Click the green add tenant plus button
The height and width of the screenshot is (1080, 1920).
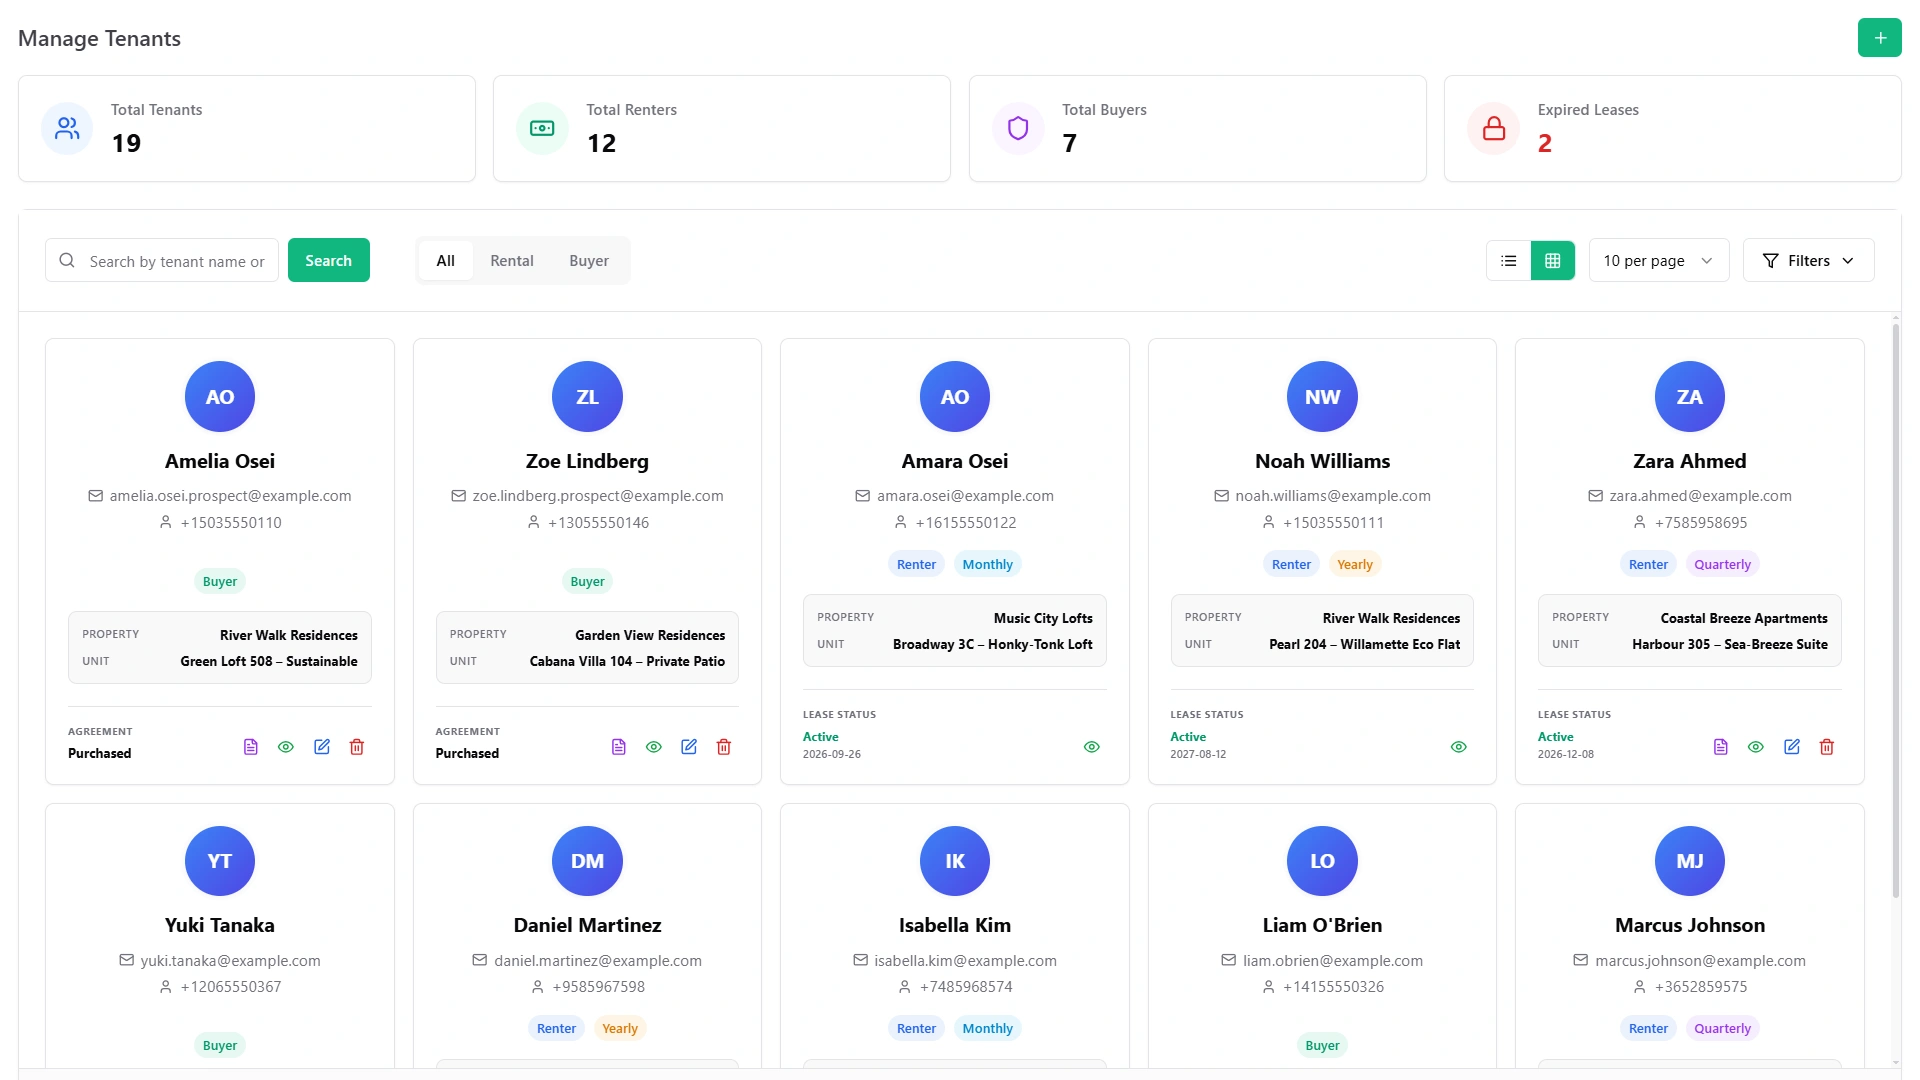point(1879,38)
